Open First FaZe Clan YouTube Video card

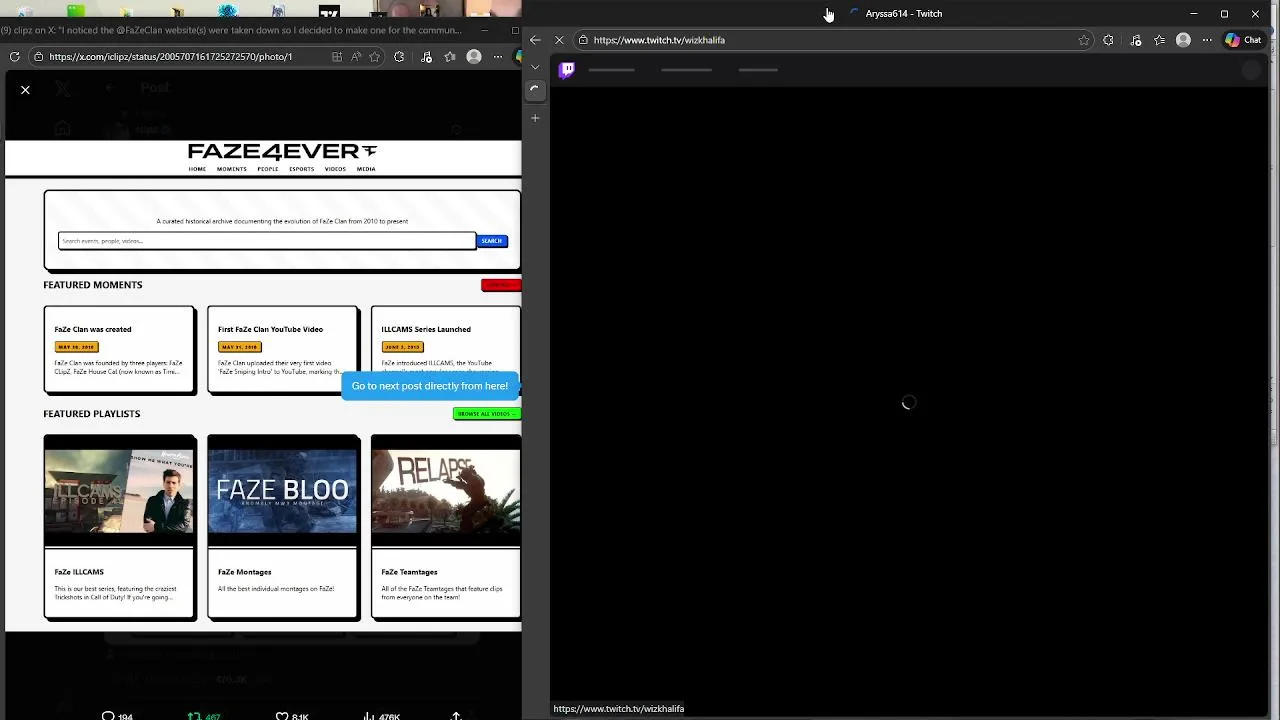[x=283, y=350]
